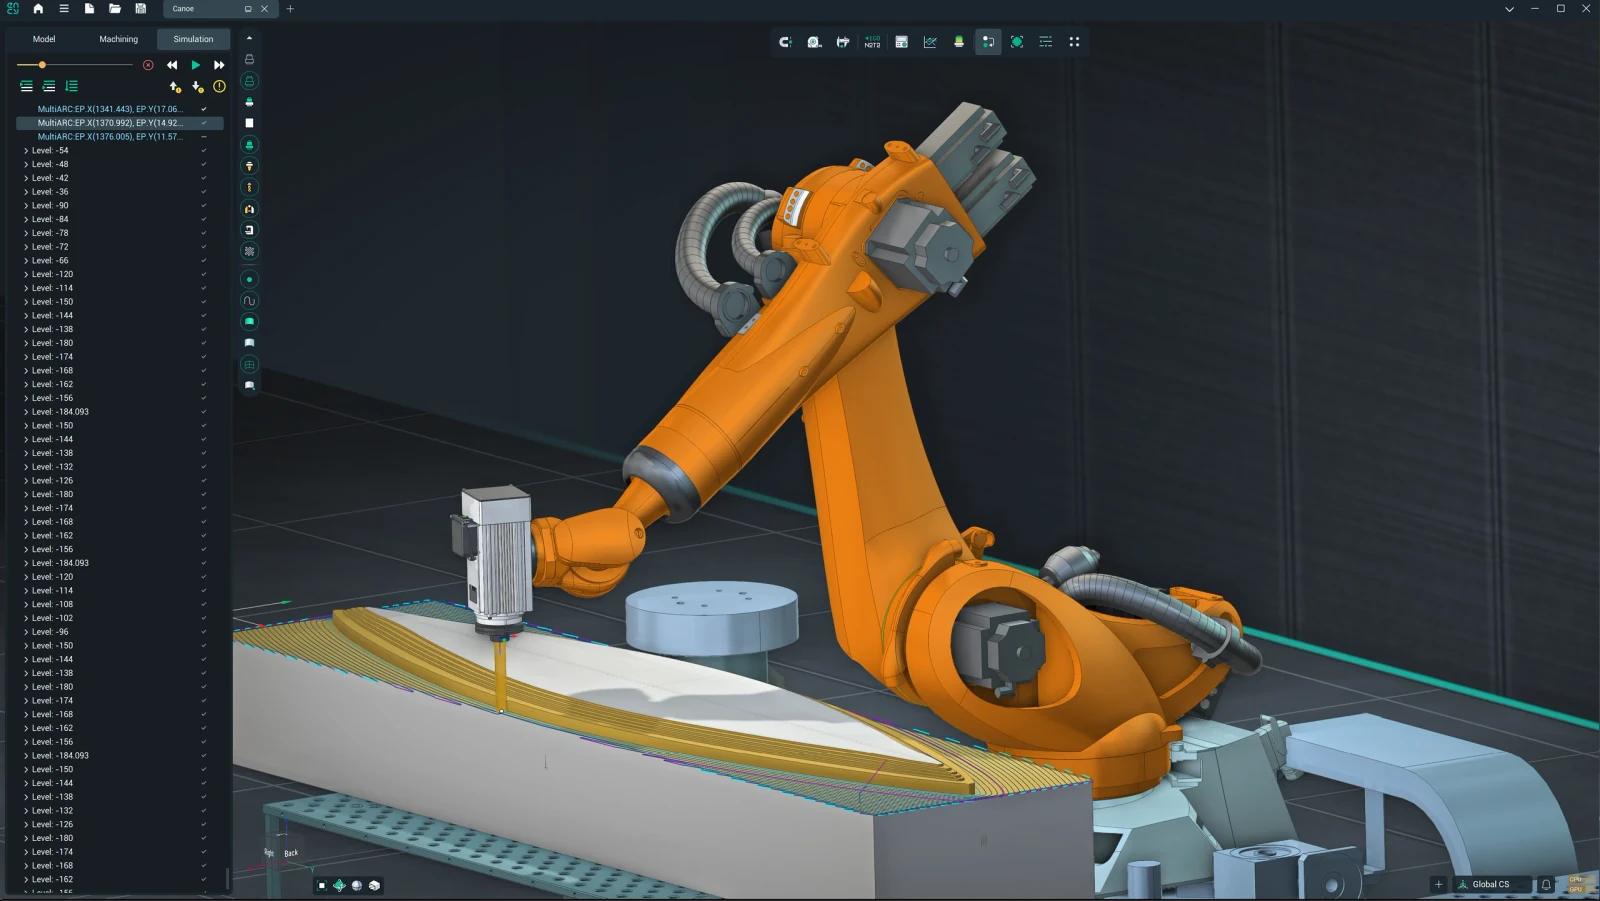Click the yellow warning indicator icon
1600x901 pixels.
pos(219,87)
